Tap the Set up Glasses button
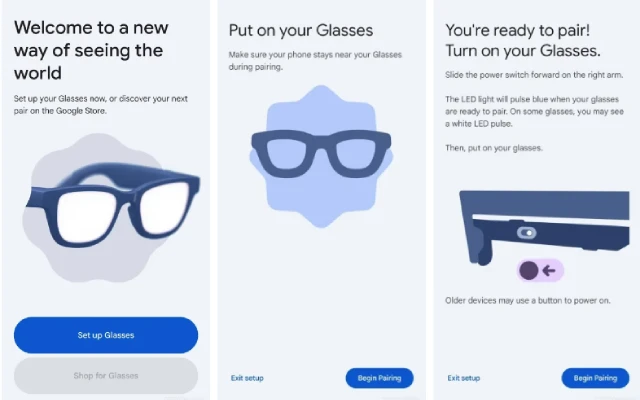 click(106, 335)
